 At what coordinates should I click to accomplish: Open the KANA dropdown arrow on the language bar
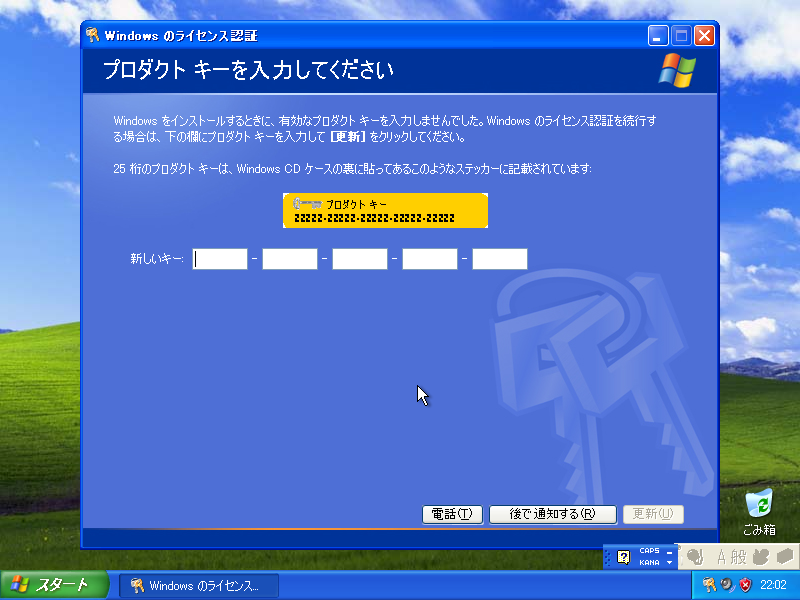668,563
